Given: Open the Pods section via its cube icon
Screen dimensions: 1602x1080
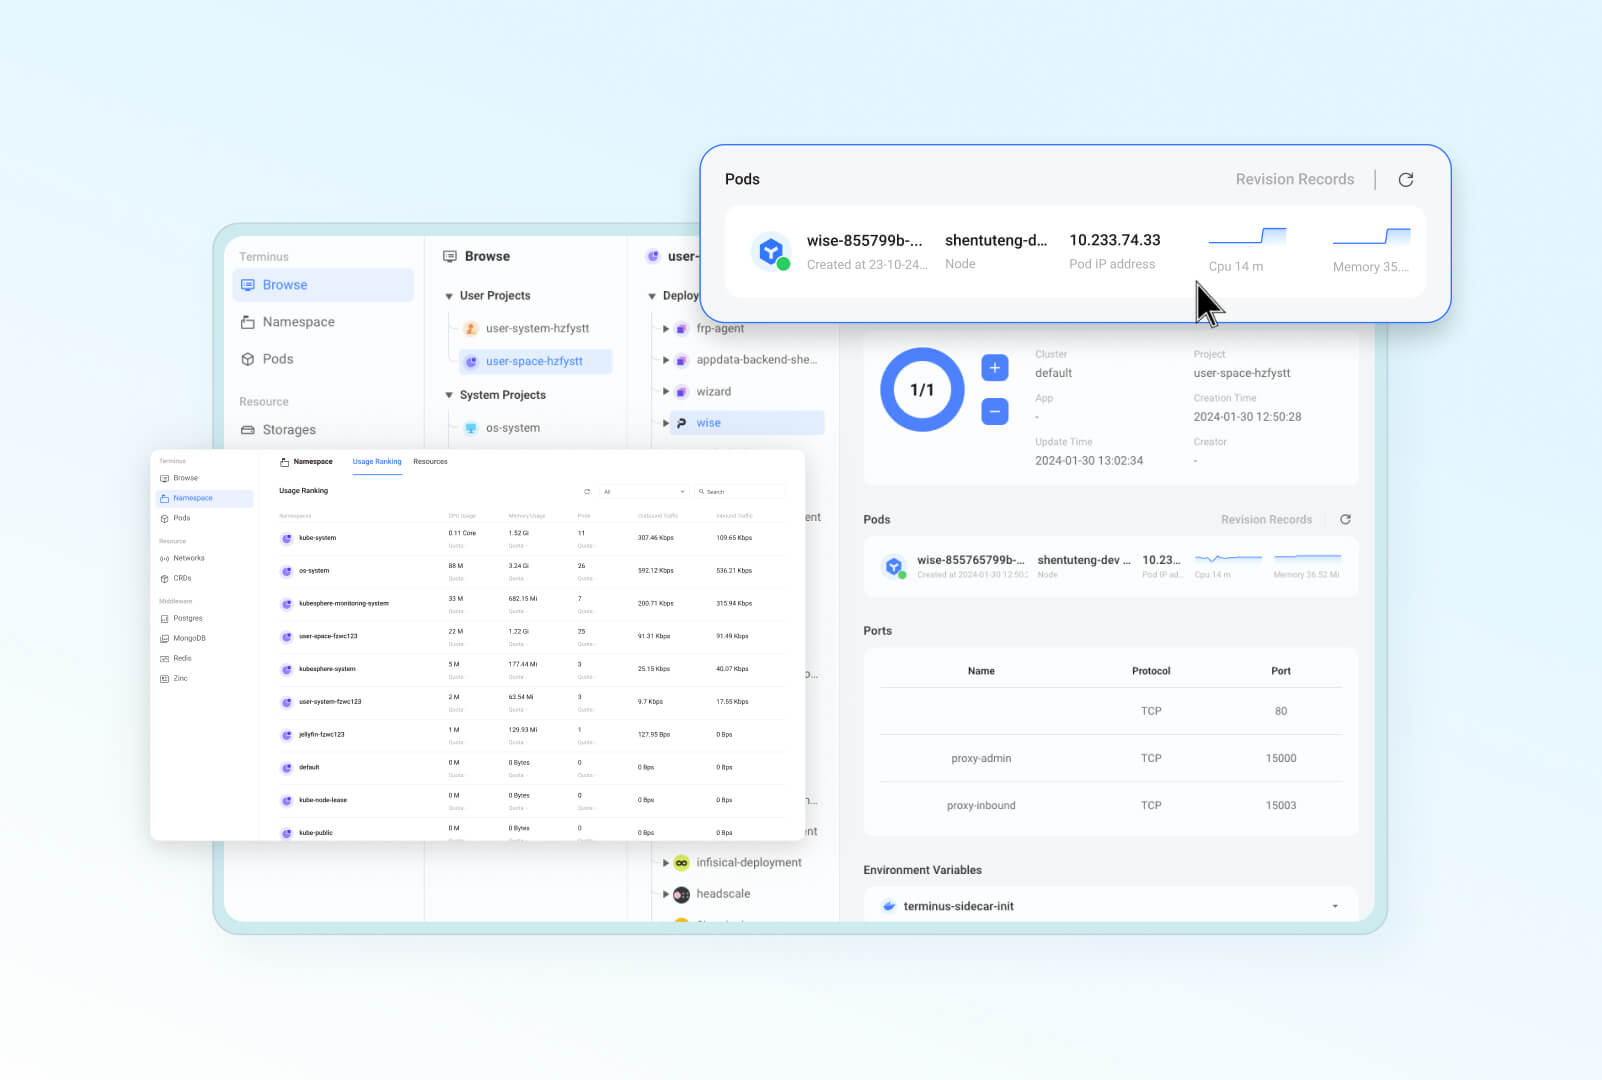Looking at the screenshot, I should [248, 359].
